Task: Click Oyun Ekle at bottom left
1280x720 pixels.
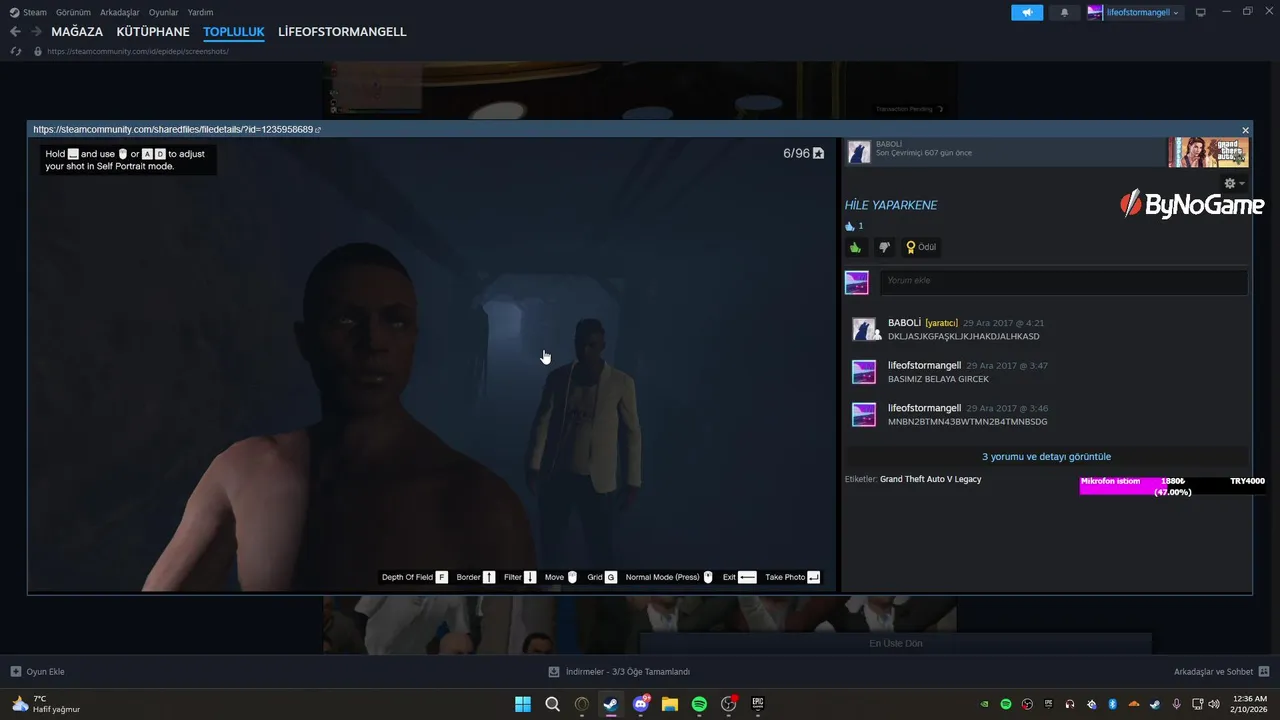Action: click(38, 672)
